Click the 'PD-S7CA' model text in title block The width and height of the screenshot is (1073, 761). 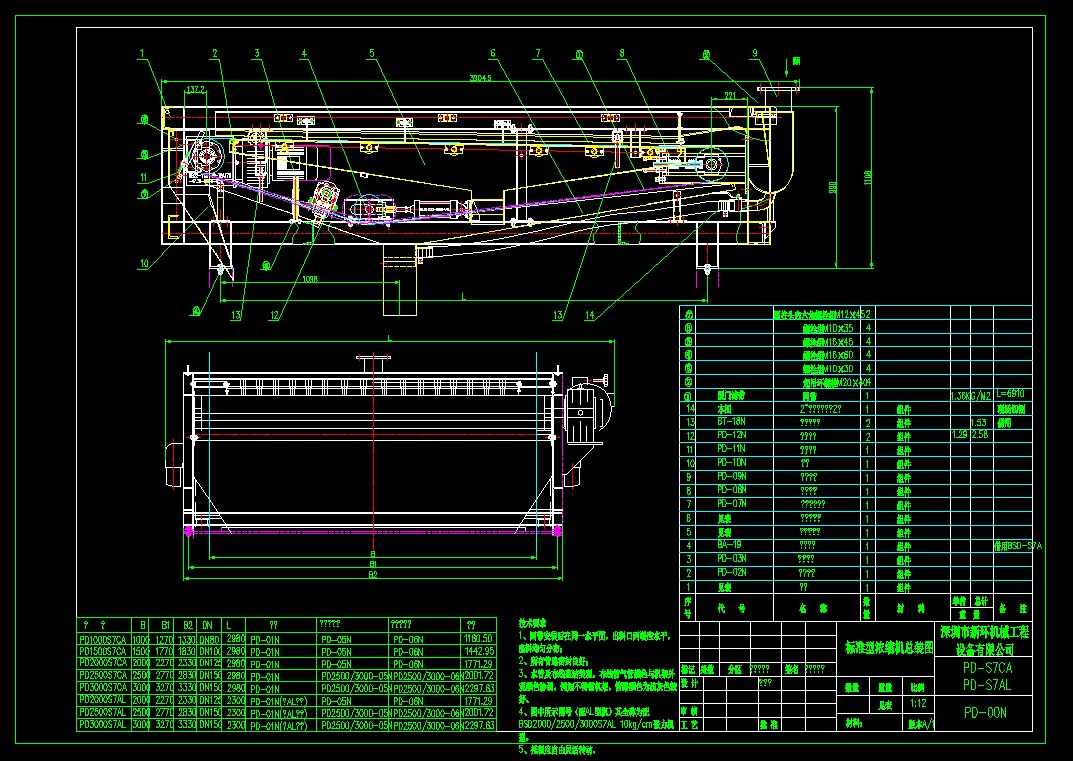pyautogui.click(x=987, y=667)
